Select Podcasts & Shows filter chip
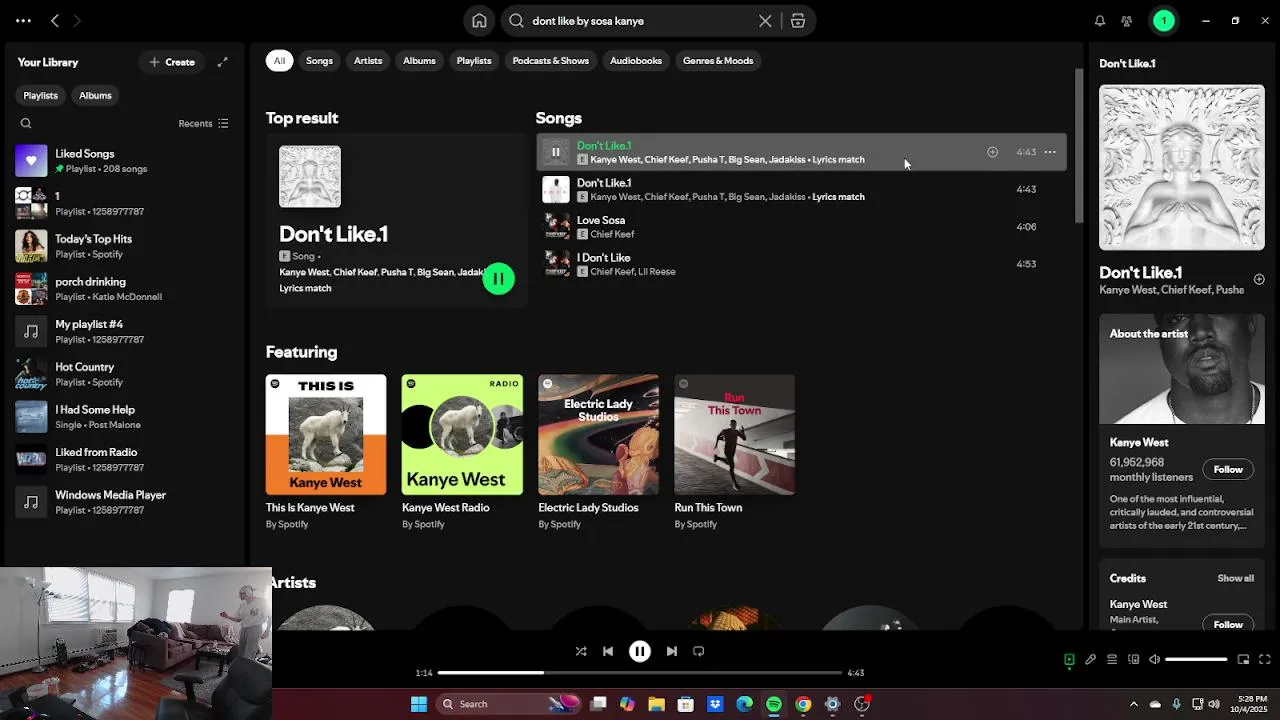The width and height of the screenshot is (1280, 720). [x=551, y=61]
